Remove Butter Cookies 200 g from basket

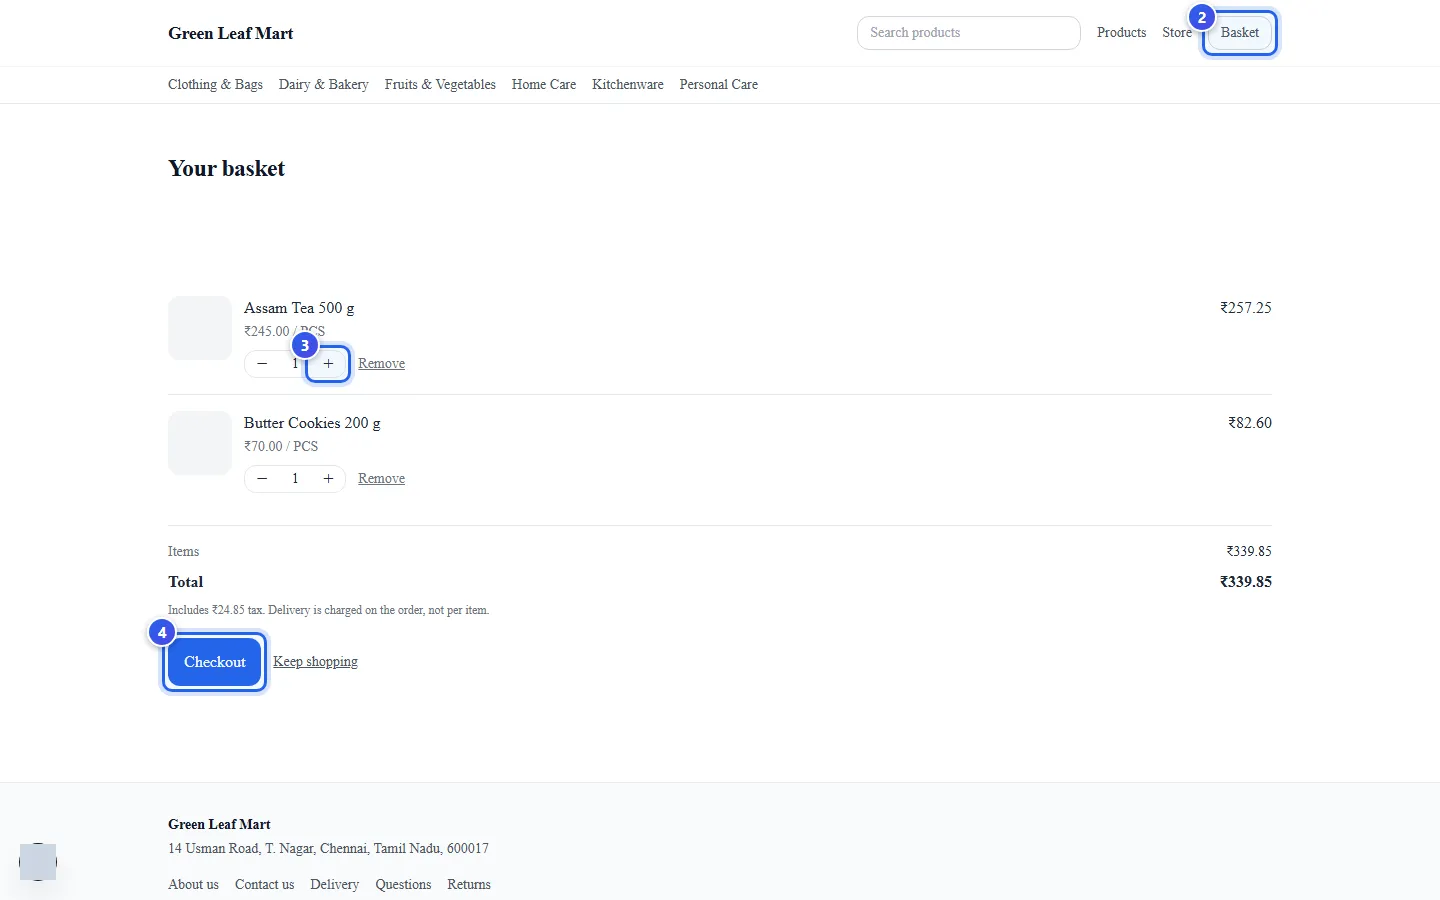(x=381, y=479)
